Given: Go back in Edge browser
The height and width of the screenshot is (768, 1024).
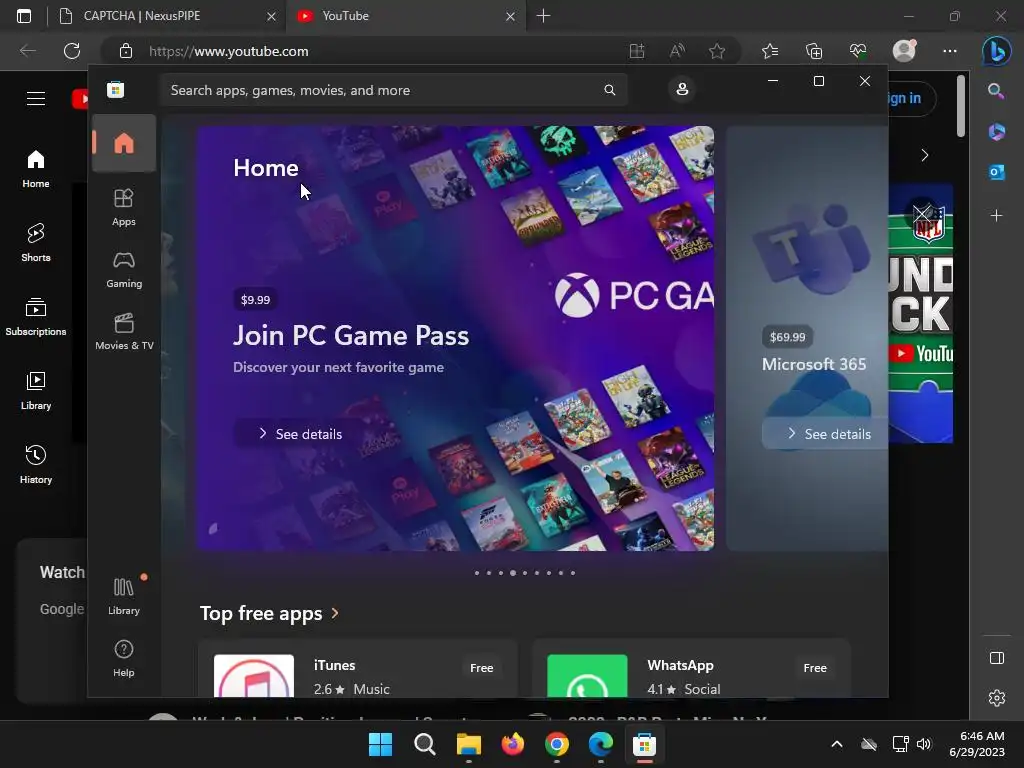Looking at the screenshot, I should (x=28, y=51).
